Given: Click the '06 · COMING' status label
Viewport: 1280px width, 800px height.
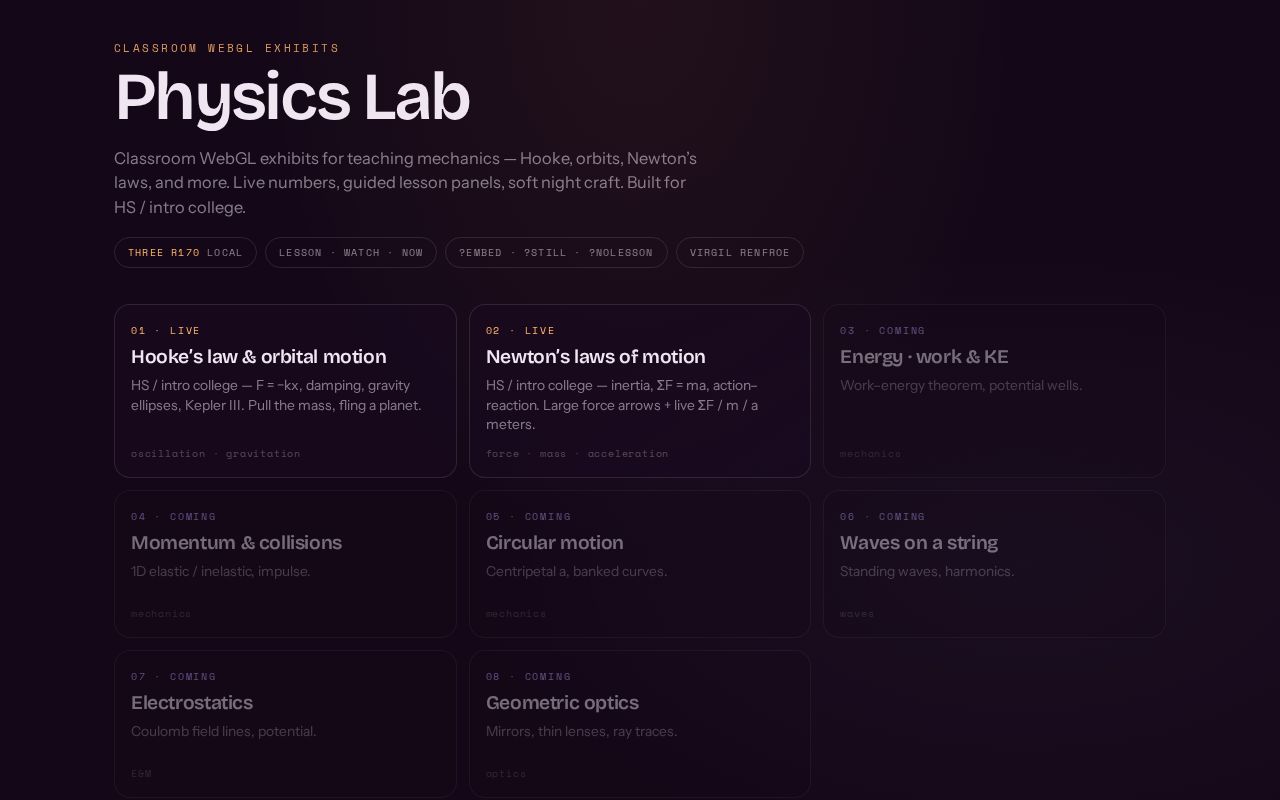Looking at the screenshot, I should (883, 517).
